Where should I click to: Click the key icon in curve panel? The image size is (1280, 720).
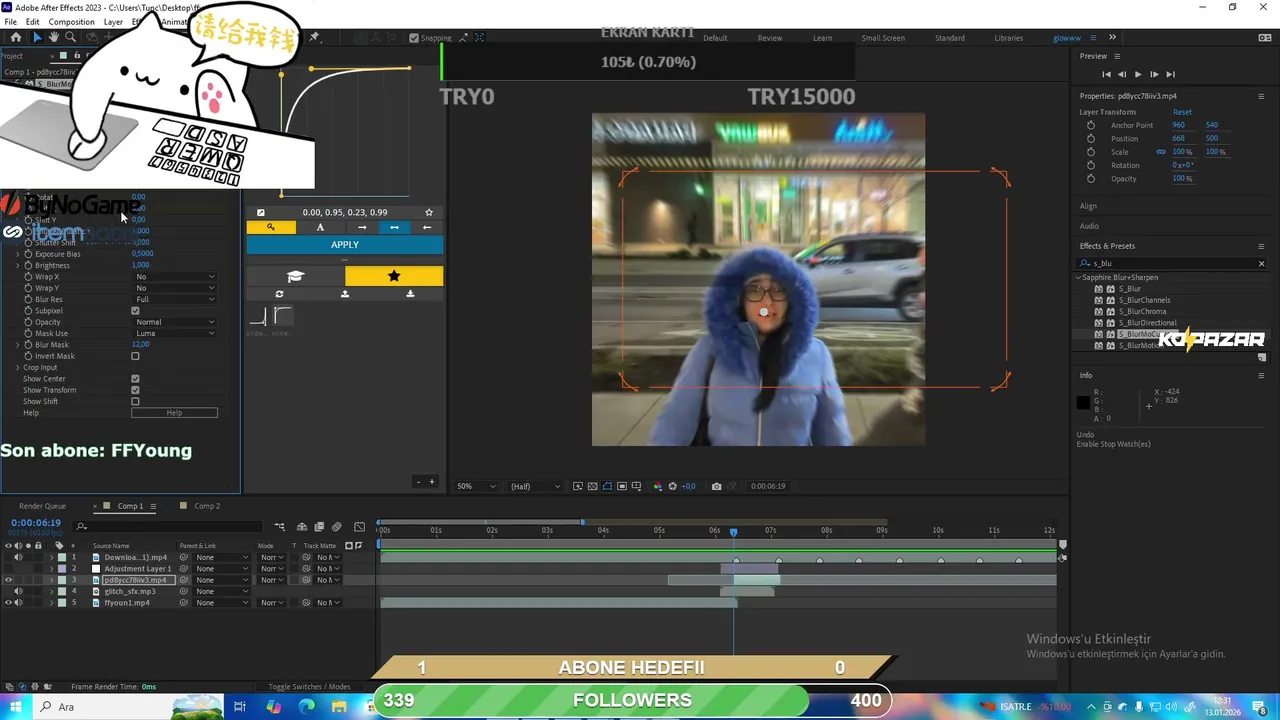(x=271, y=227)
